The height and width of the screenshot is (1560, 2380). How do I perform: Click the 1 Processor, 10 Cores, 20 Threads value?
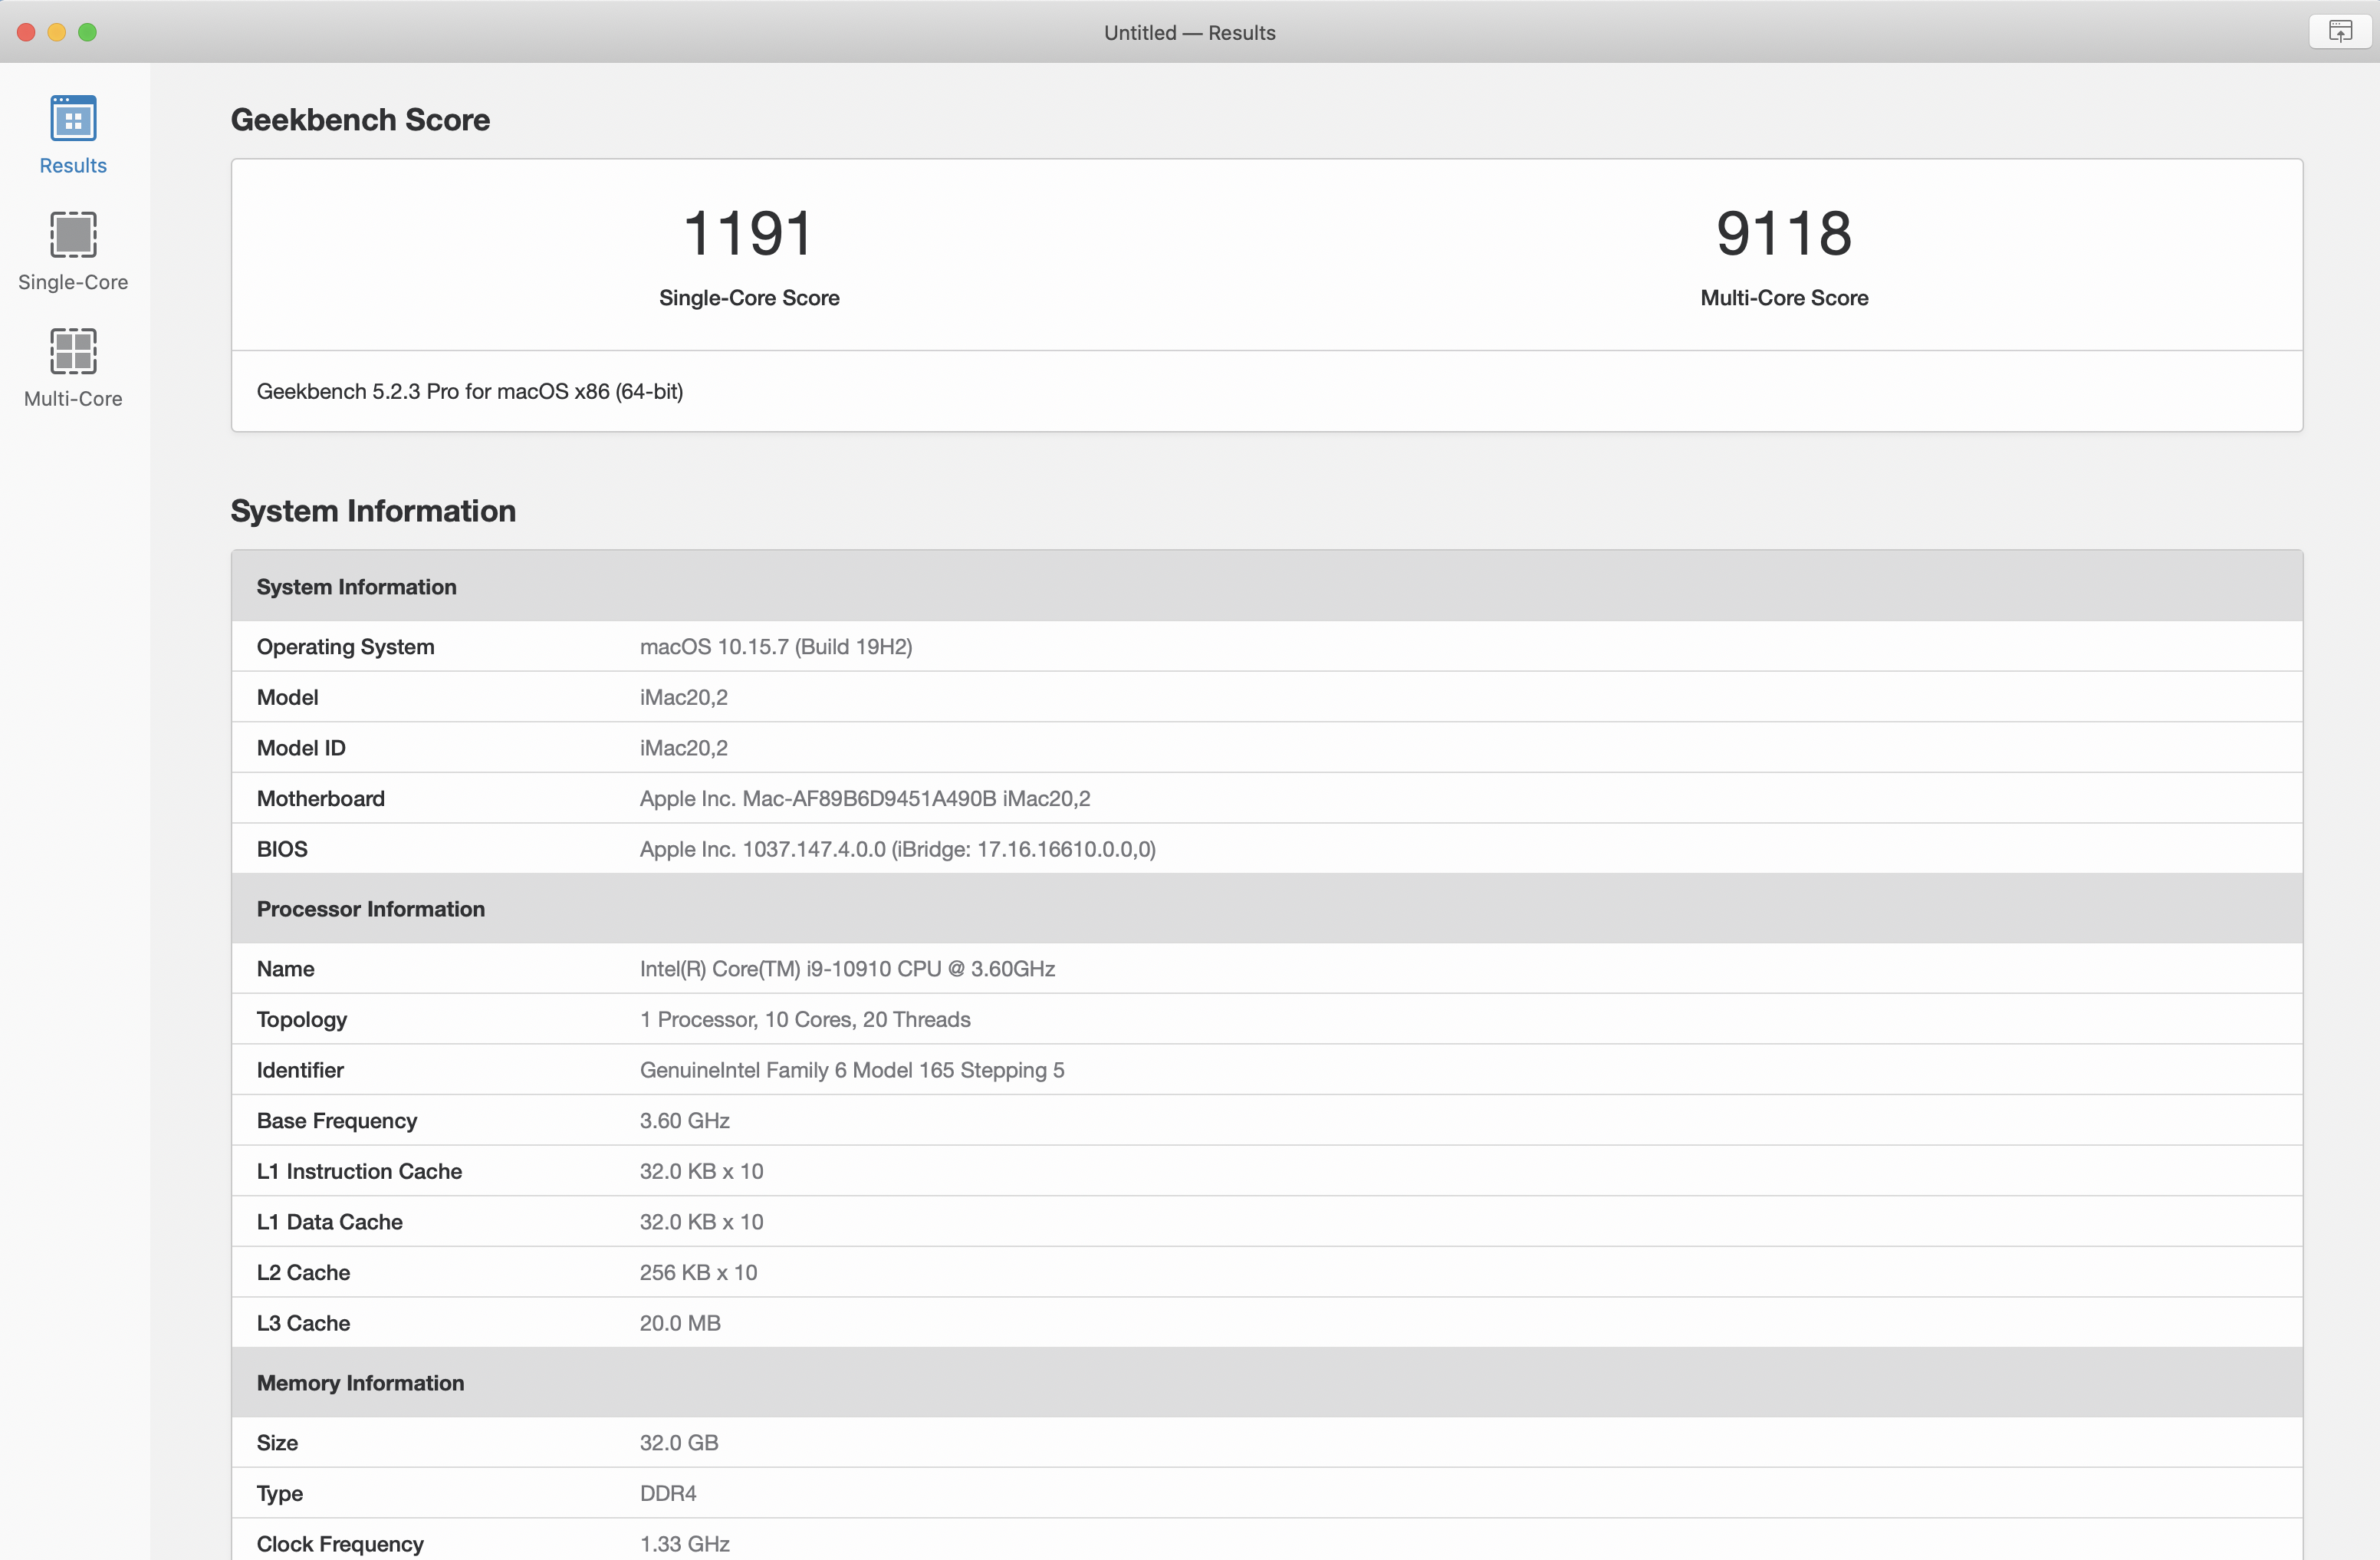805,1019
